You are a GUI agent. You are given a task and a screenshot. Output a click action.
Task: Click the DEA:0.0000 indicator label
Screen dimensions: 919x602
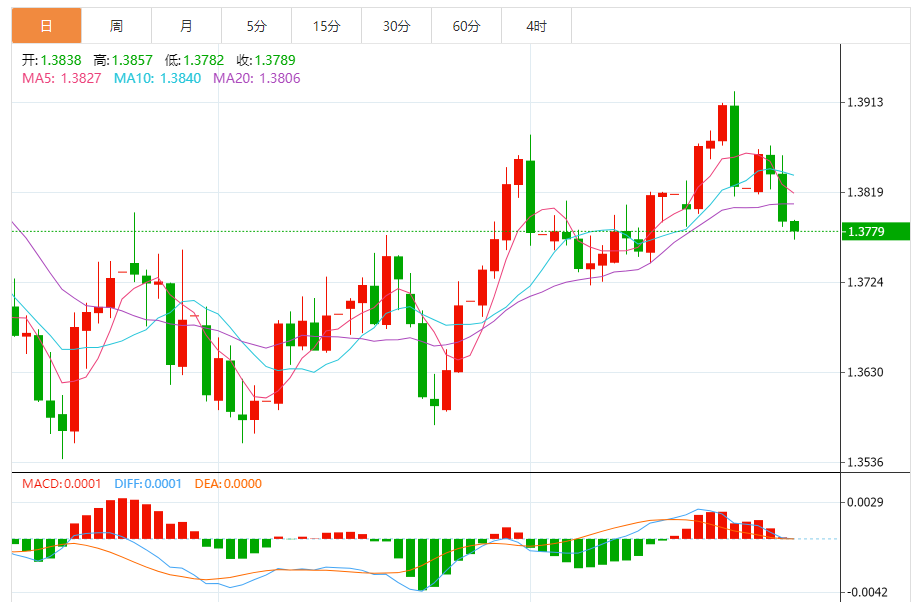(x=228, y=484)
